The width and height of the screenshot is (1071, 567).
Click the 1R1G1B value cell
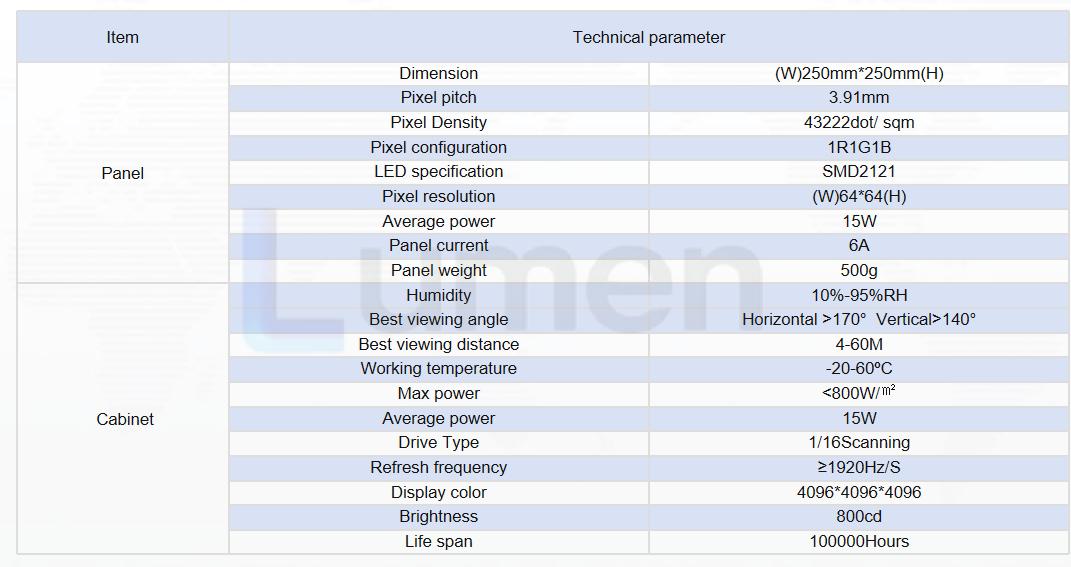[859, 147]
